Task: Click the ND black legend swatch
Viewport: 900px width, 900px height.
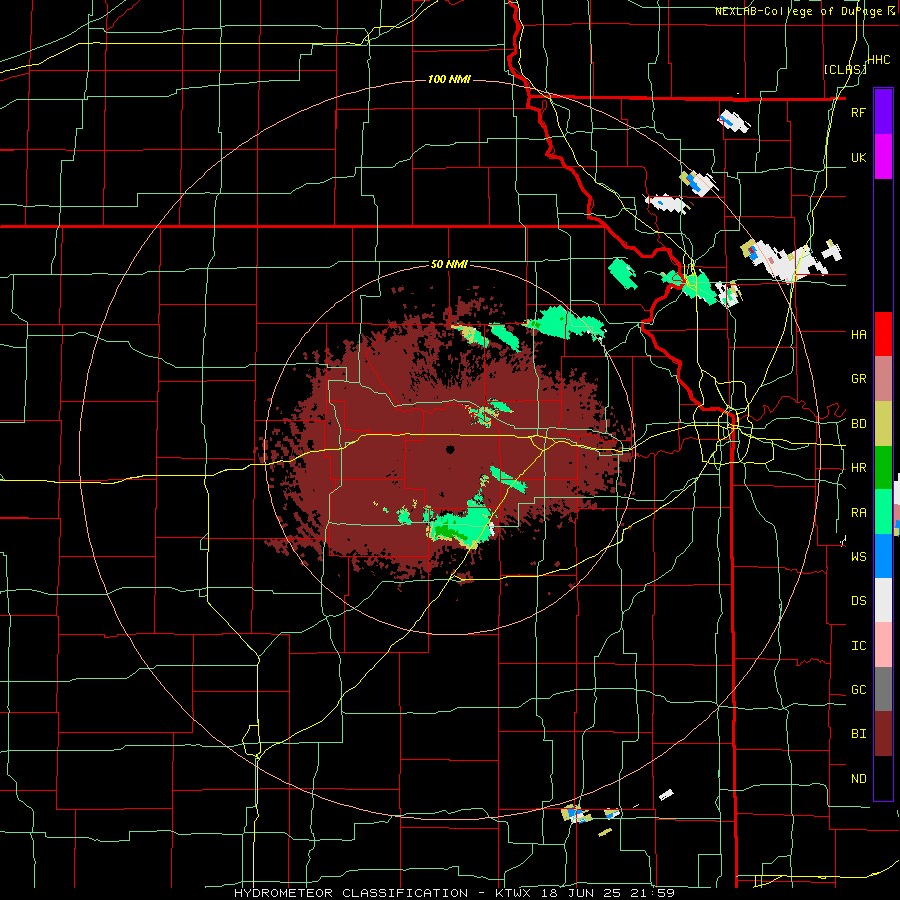Action: click(x=883, y=778)
